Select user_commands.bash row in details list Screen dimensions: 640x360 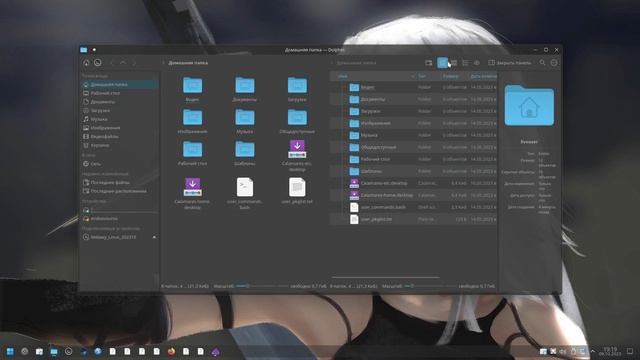tap(413, 207)
